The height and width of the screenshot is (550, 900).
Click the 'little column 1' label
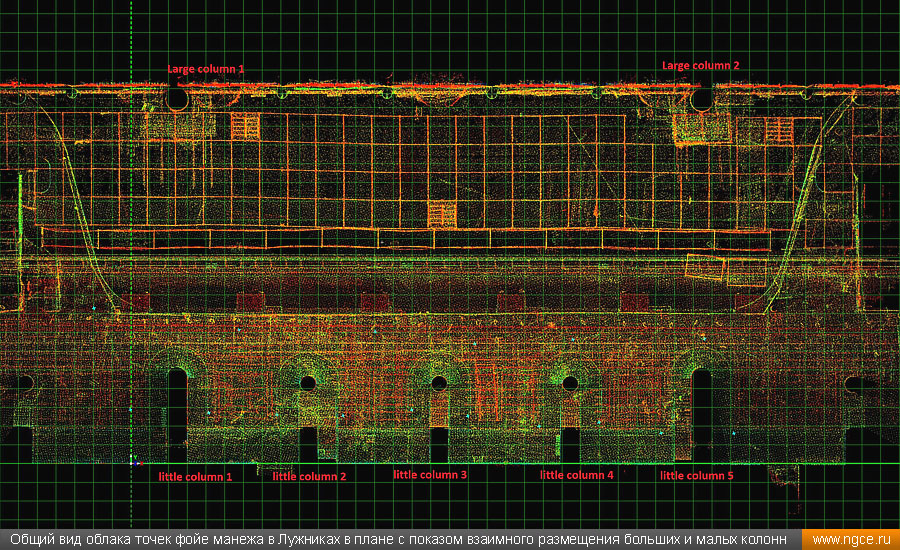(195, 477)
